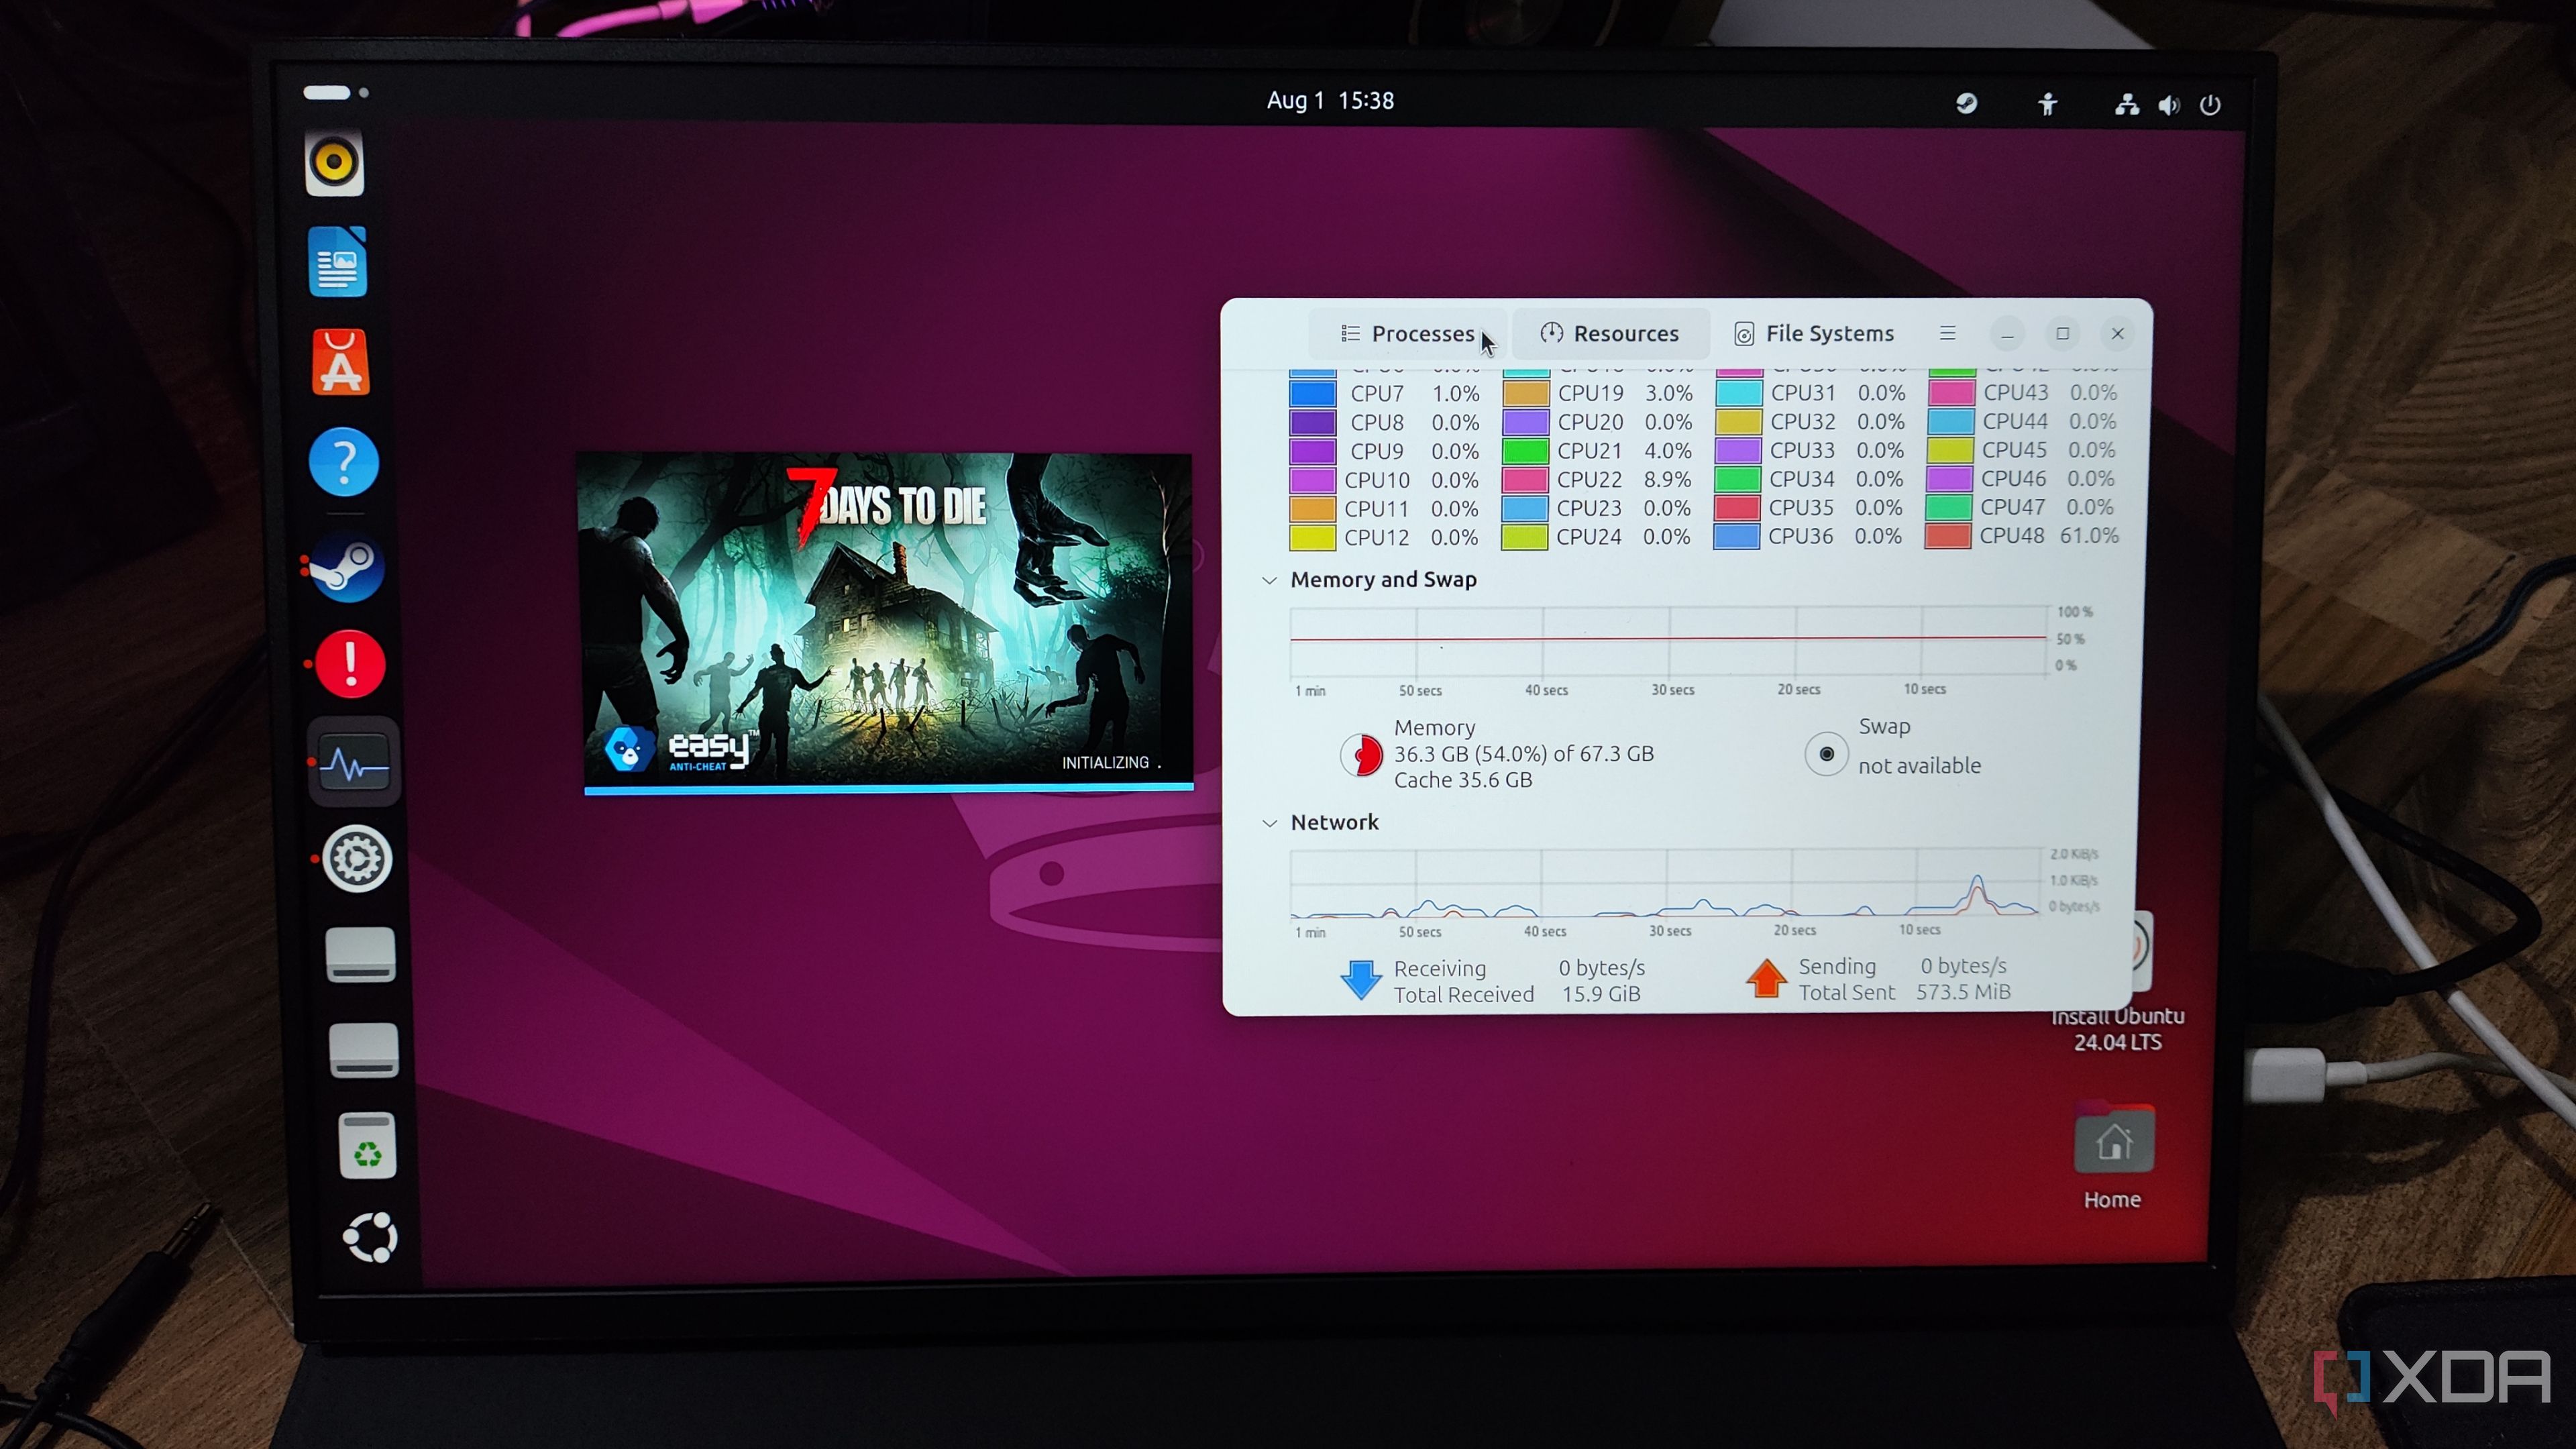Click the '8.9%' value beside CPU22

pyautogui.click(x=1667, y=480)
